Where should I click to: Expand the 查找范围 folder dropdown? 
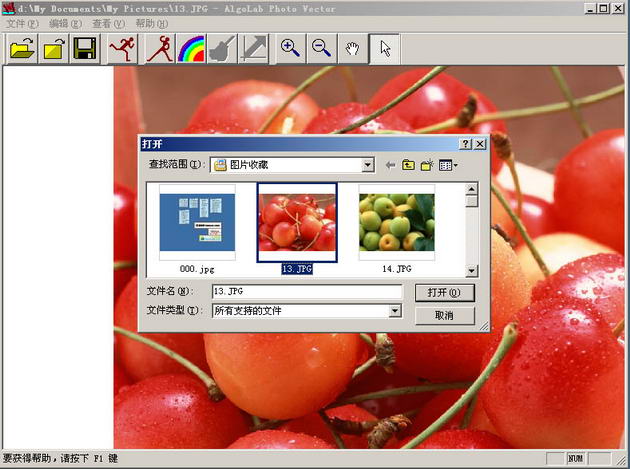pyautogui.click(x=368, y=165)
